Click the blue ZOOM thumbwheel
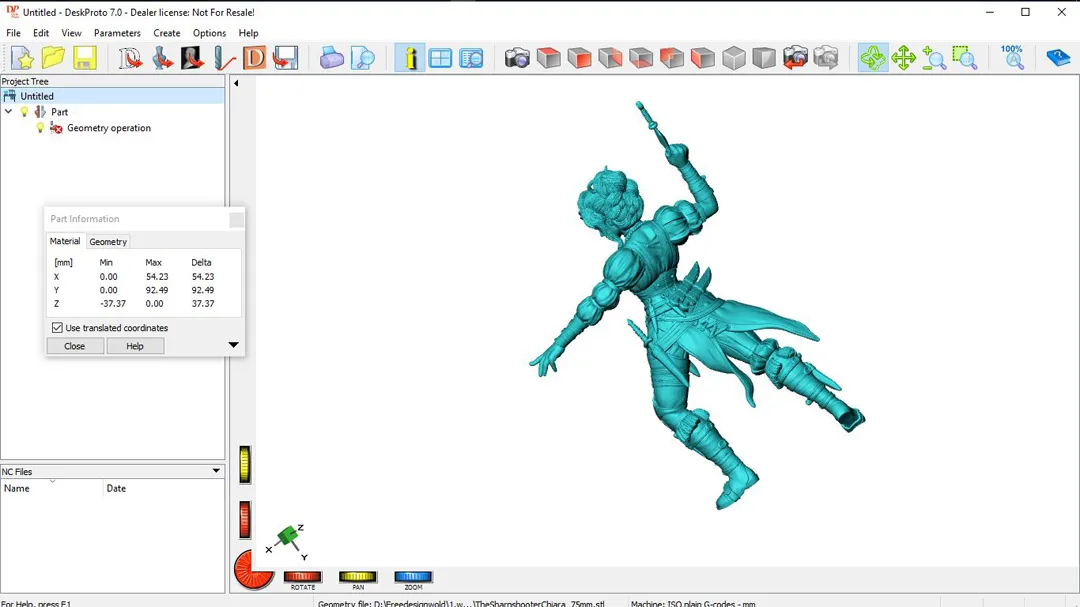The image size is (1080, 607). coord(413,577)
